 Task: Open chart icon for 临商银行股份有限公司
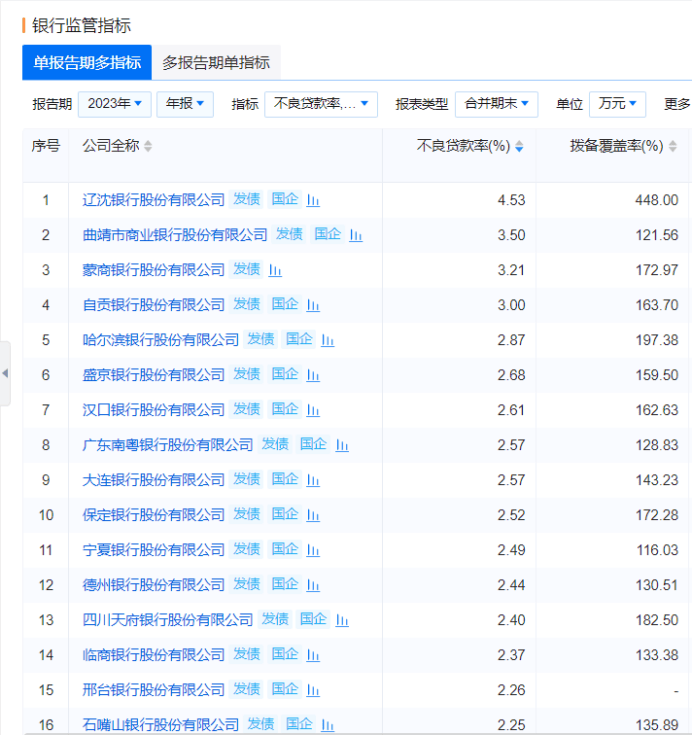click(313, 655)
